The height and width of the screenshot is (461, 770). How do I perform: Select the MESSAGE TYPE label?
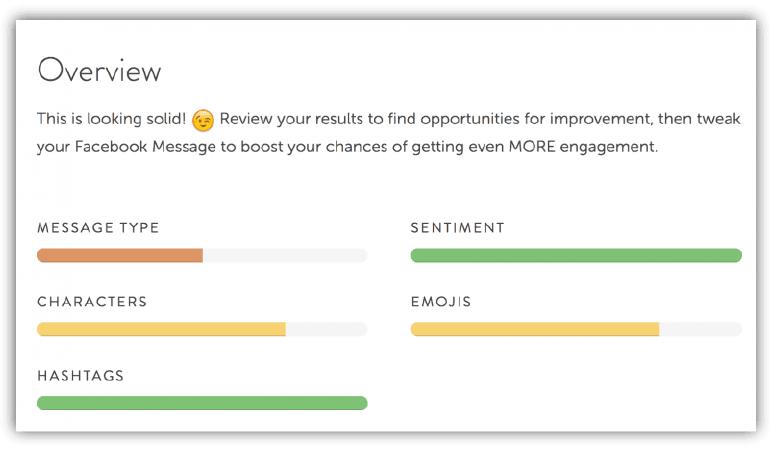(98, 228)
